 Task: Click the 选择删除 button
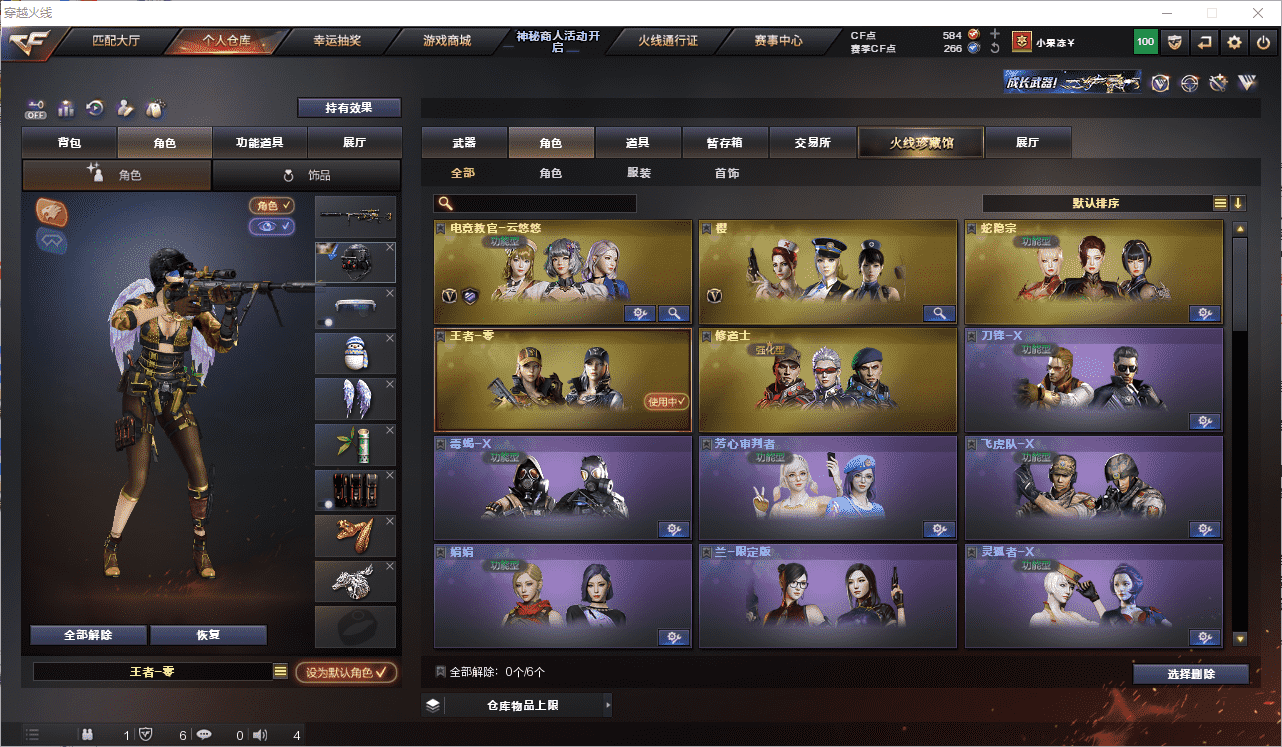click(x=1191, y=674)
